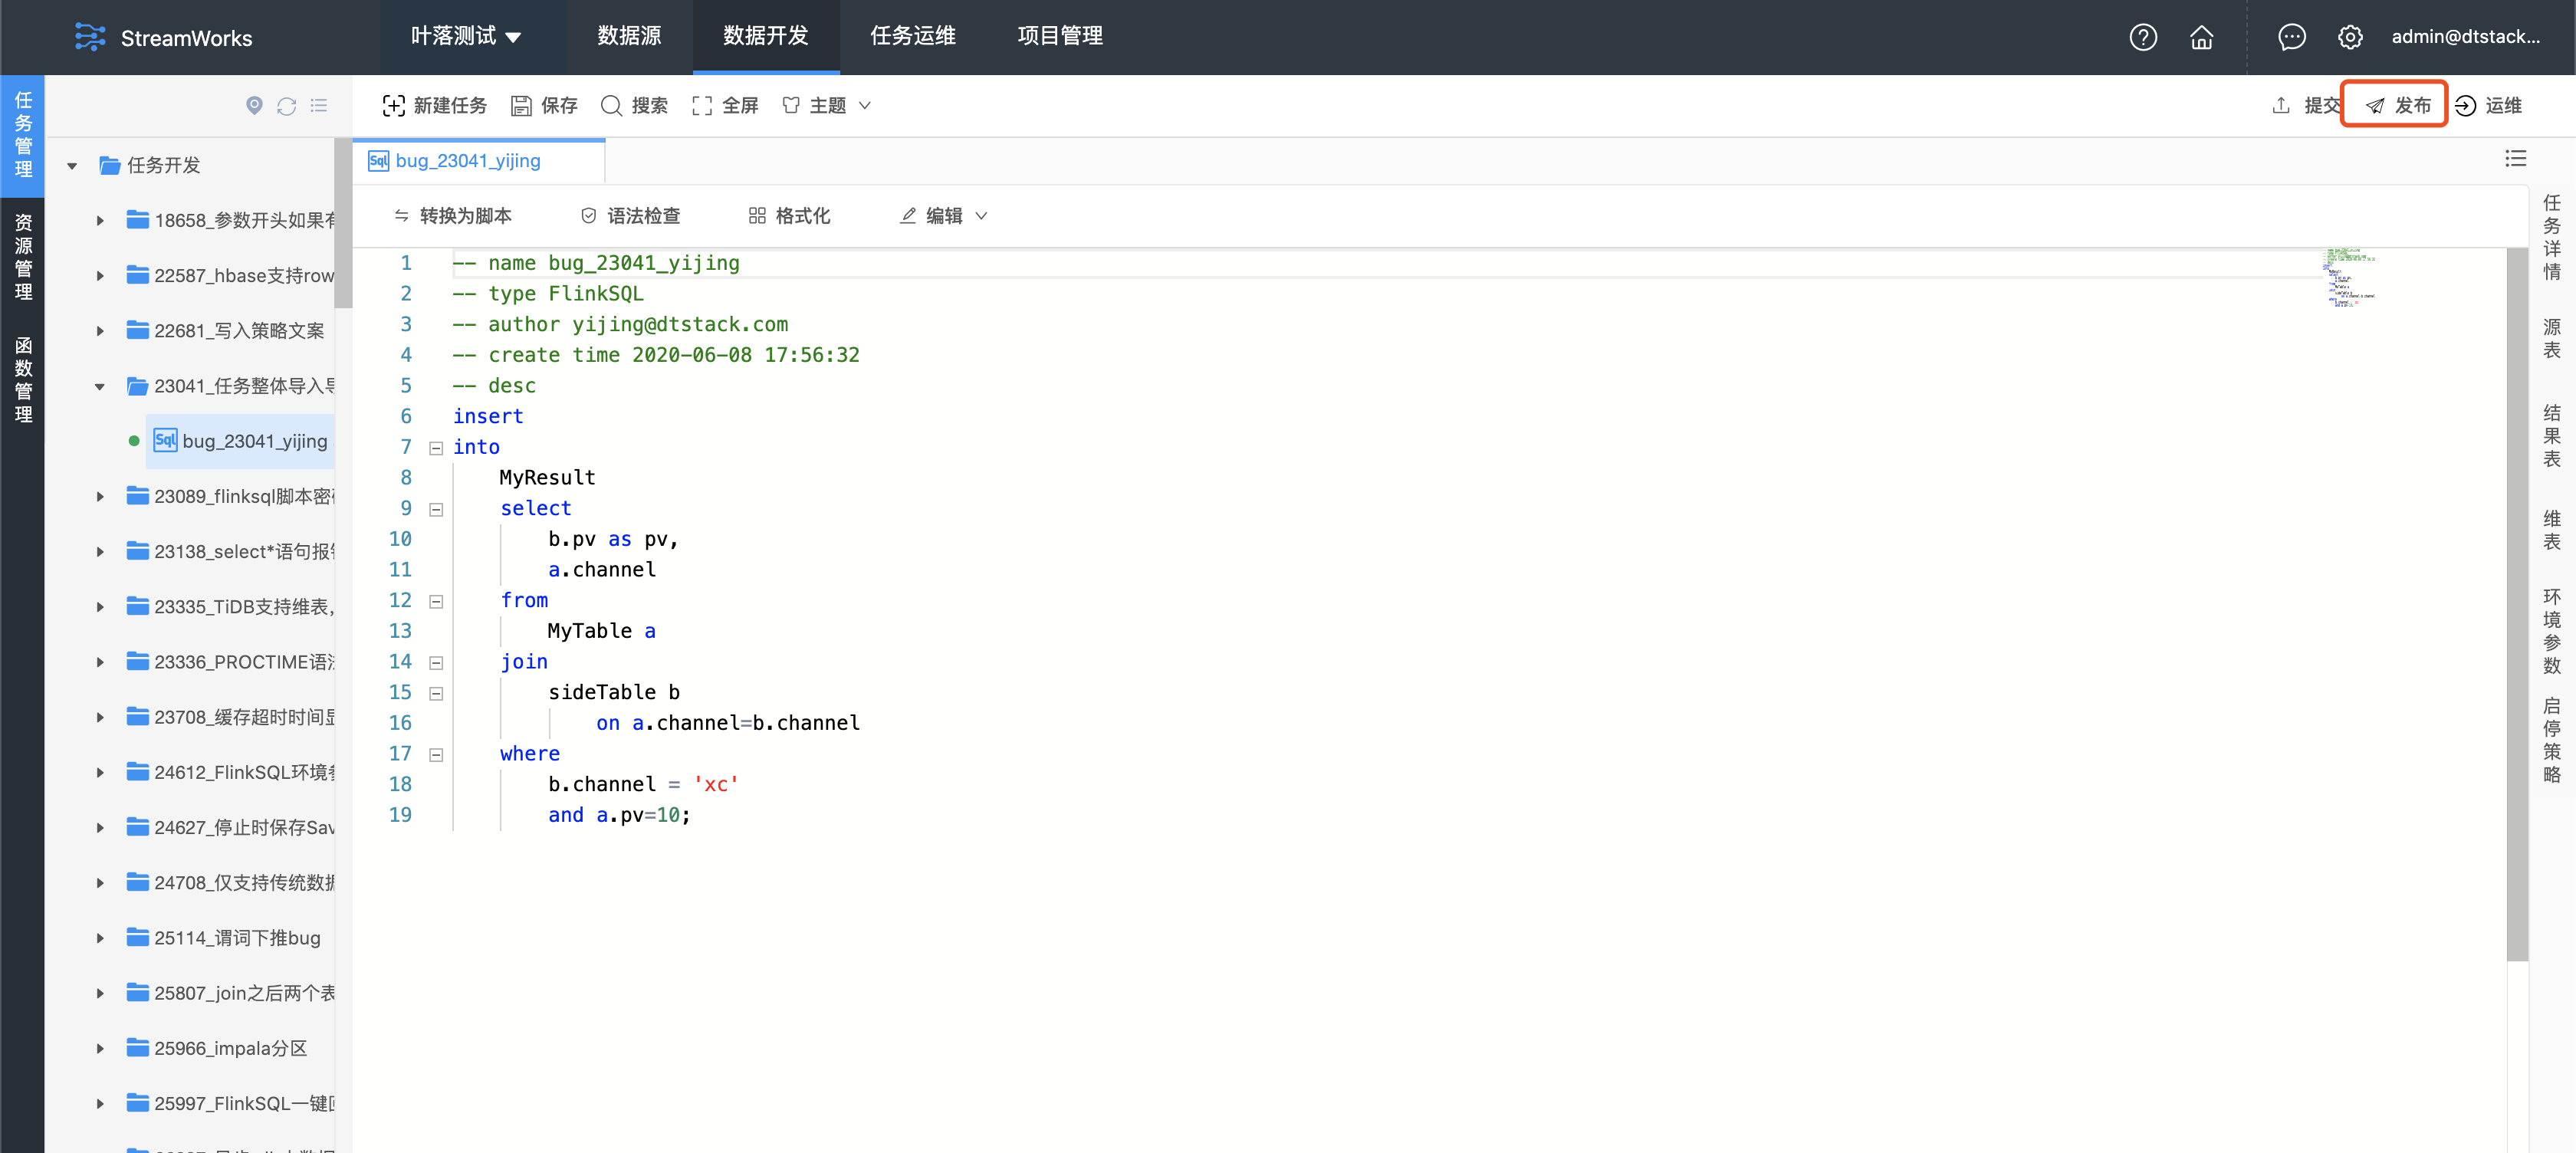This screenshot has width=2576, height=1153.
Task: Open 搜索 search tool
Action: click(634, 105)
